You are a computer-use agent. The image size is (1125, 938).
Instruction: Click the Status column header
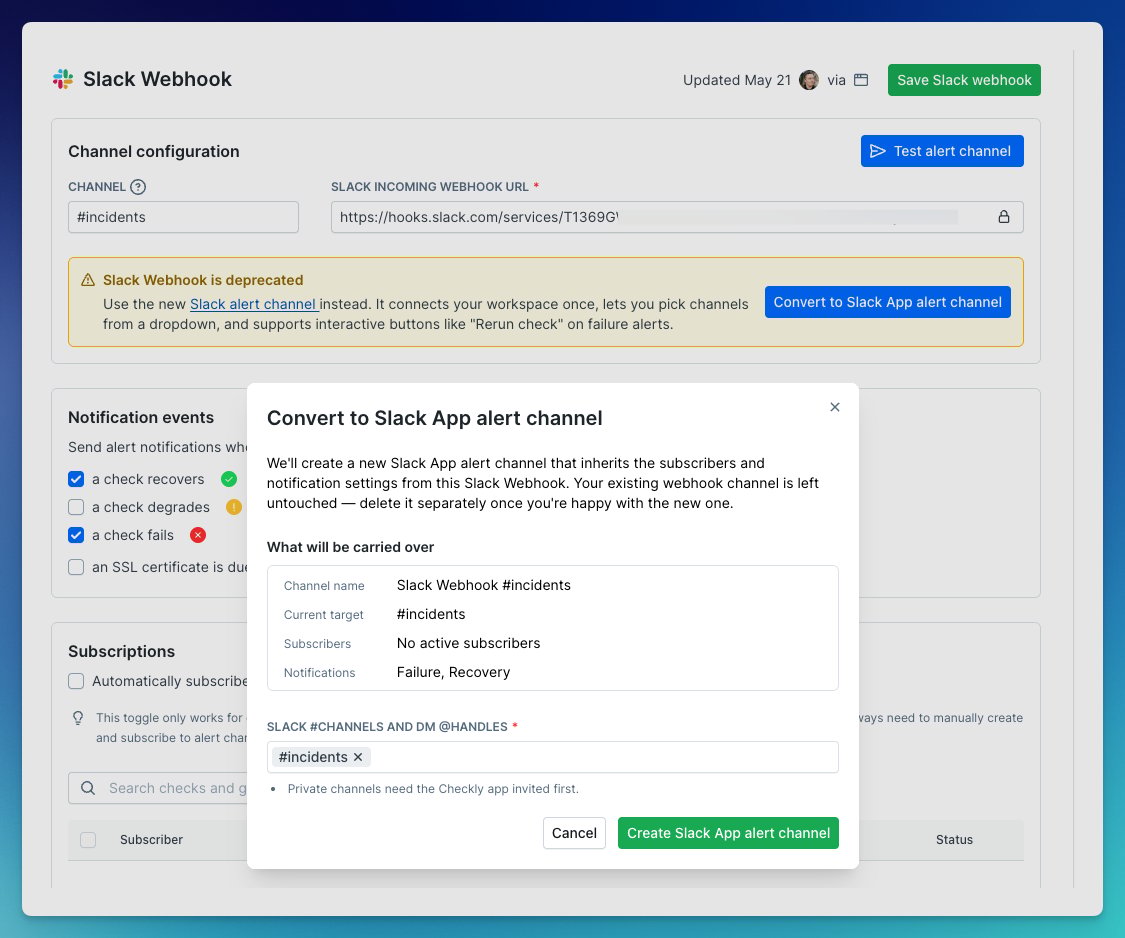click(954, 840)
